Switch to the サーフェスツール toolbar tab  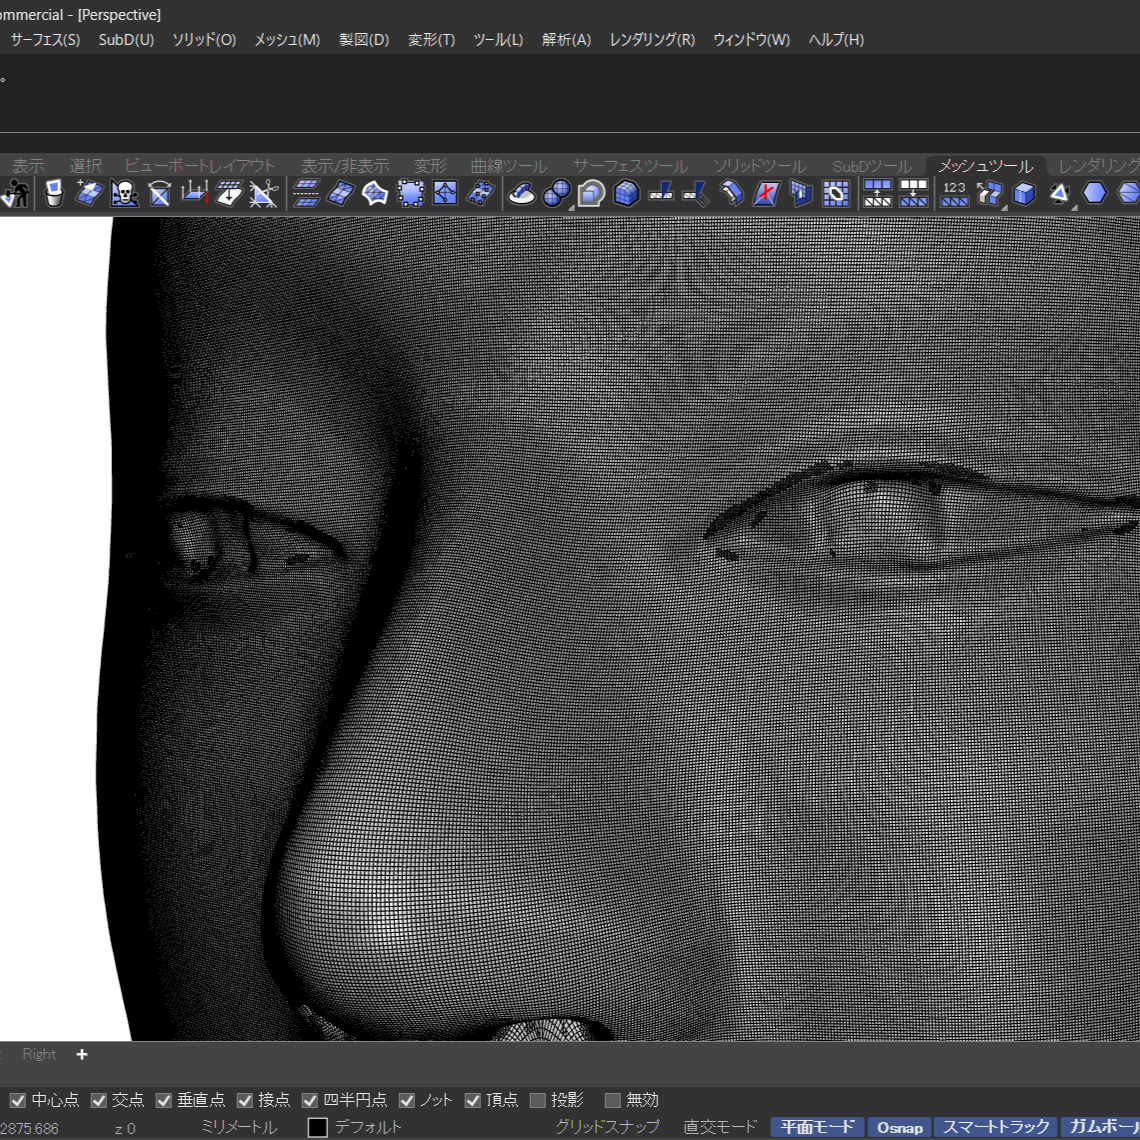630,166
